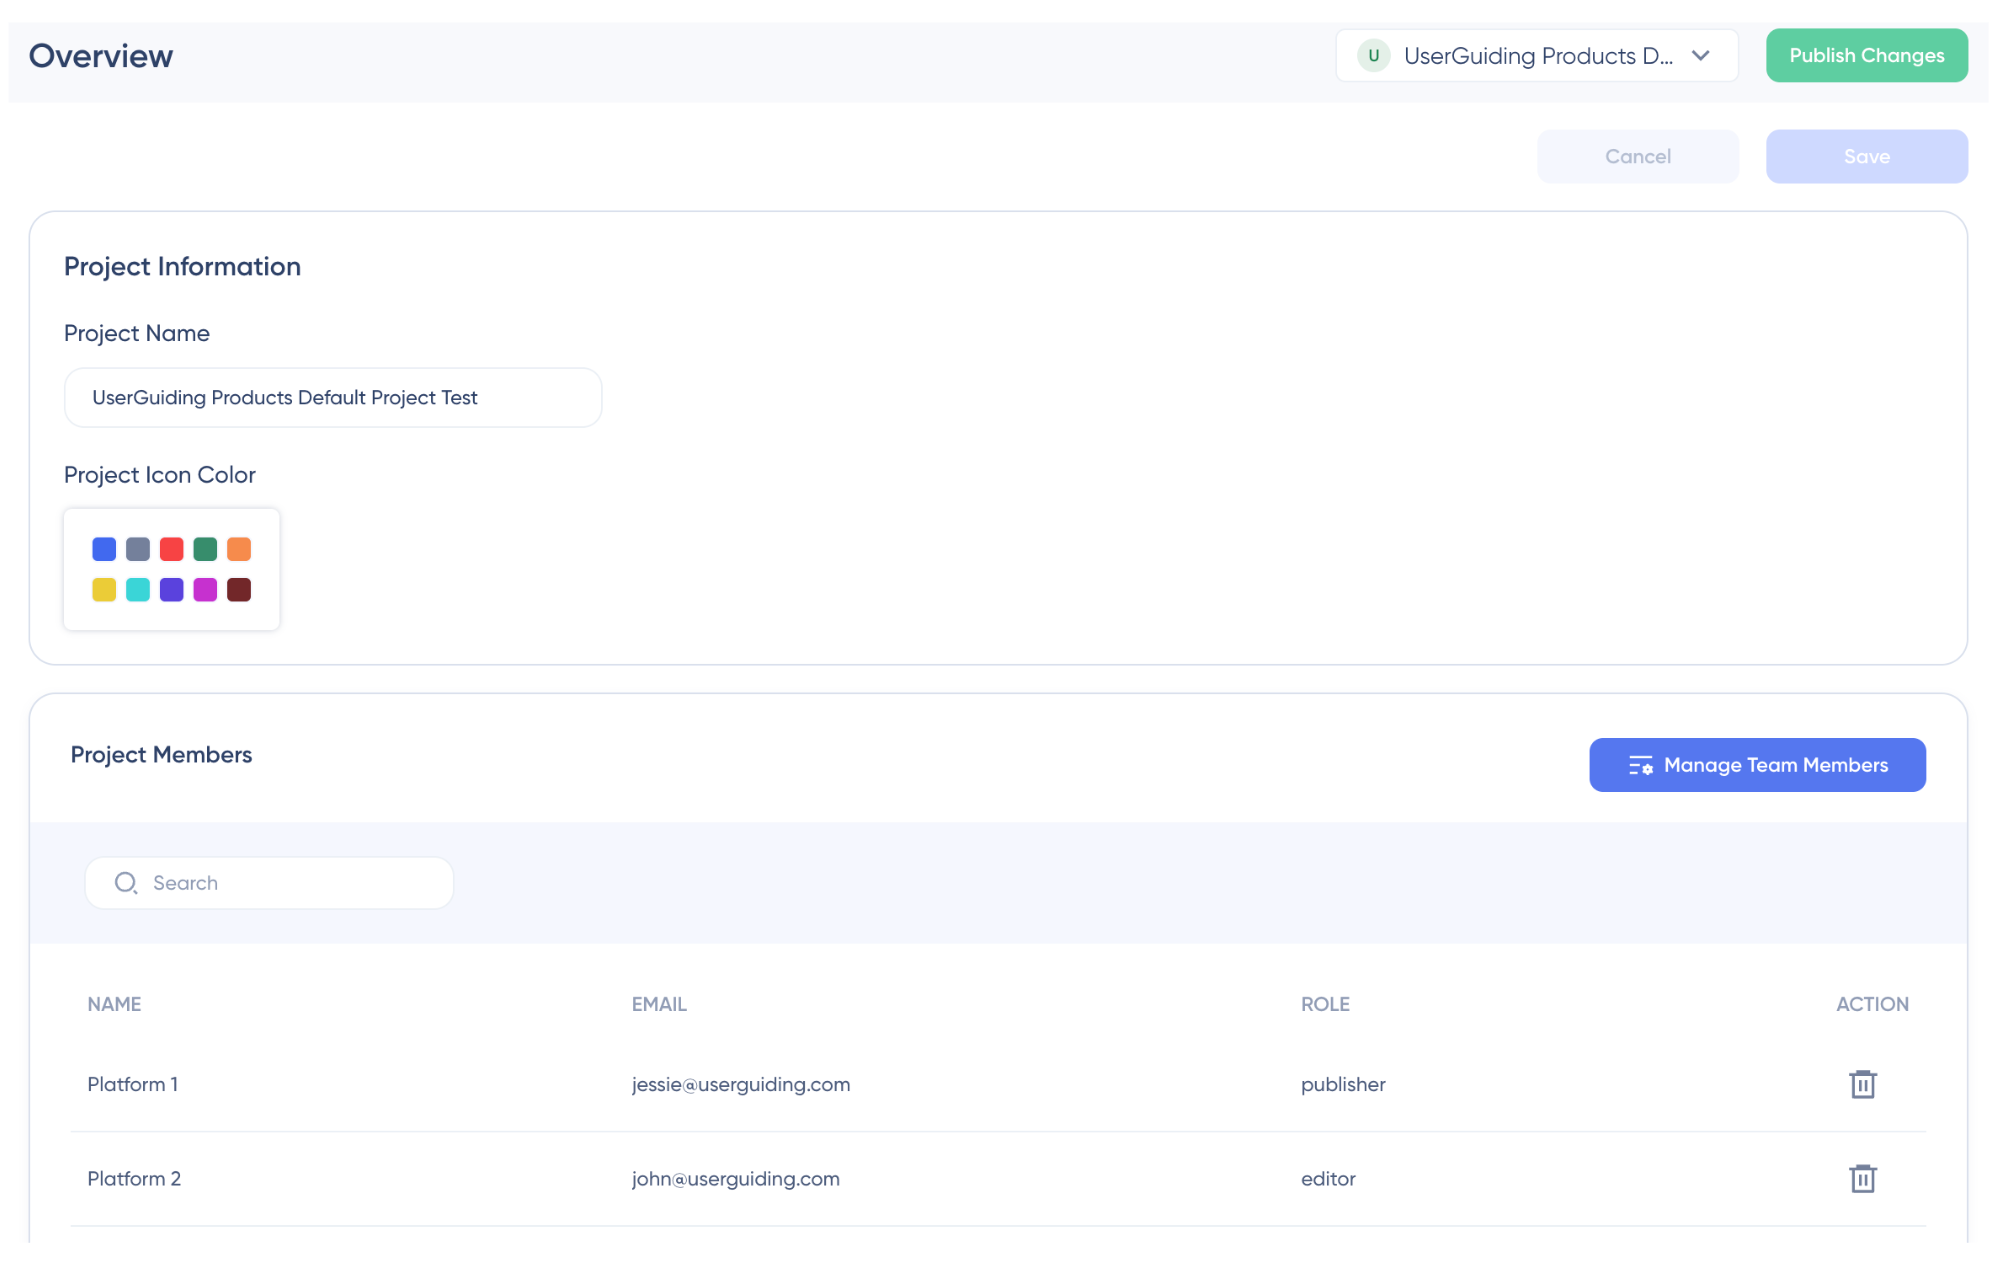Delete the Platform 2 member
2004x1268 pixels.
1862,1178
